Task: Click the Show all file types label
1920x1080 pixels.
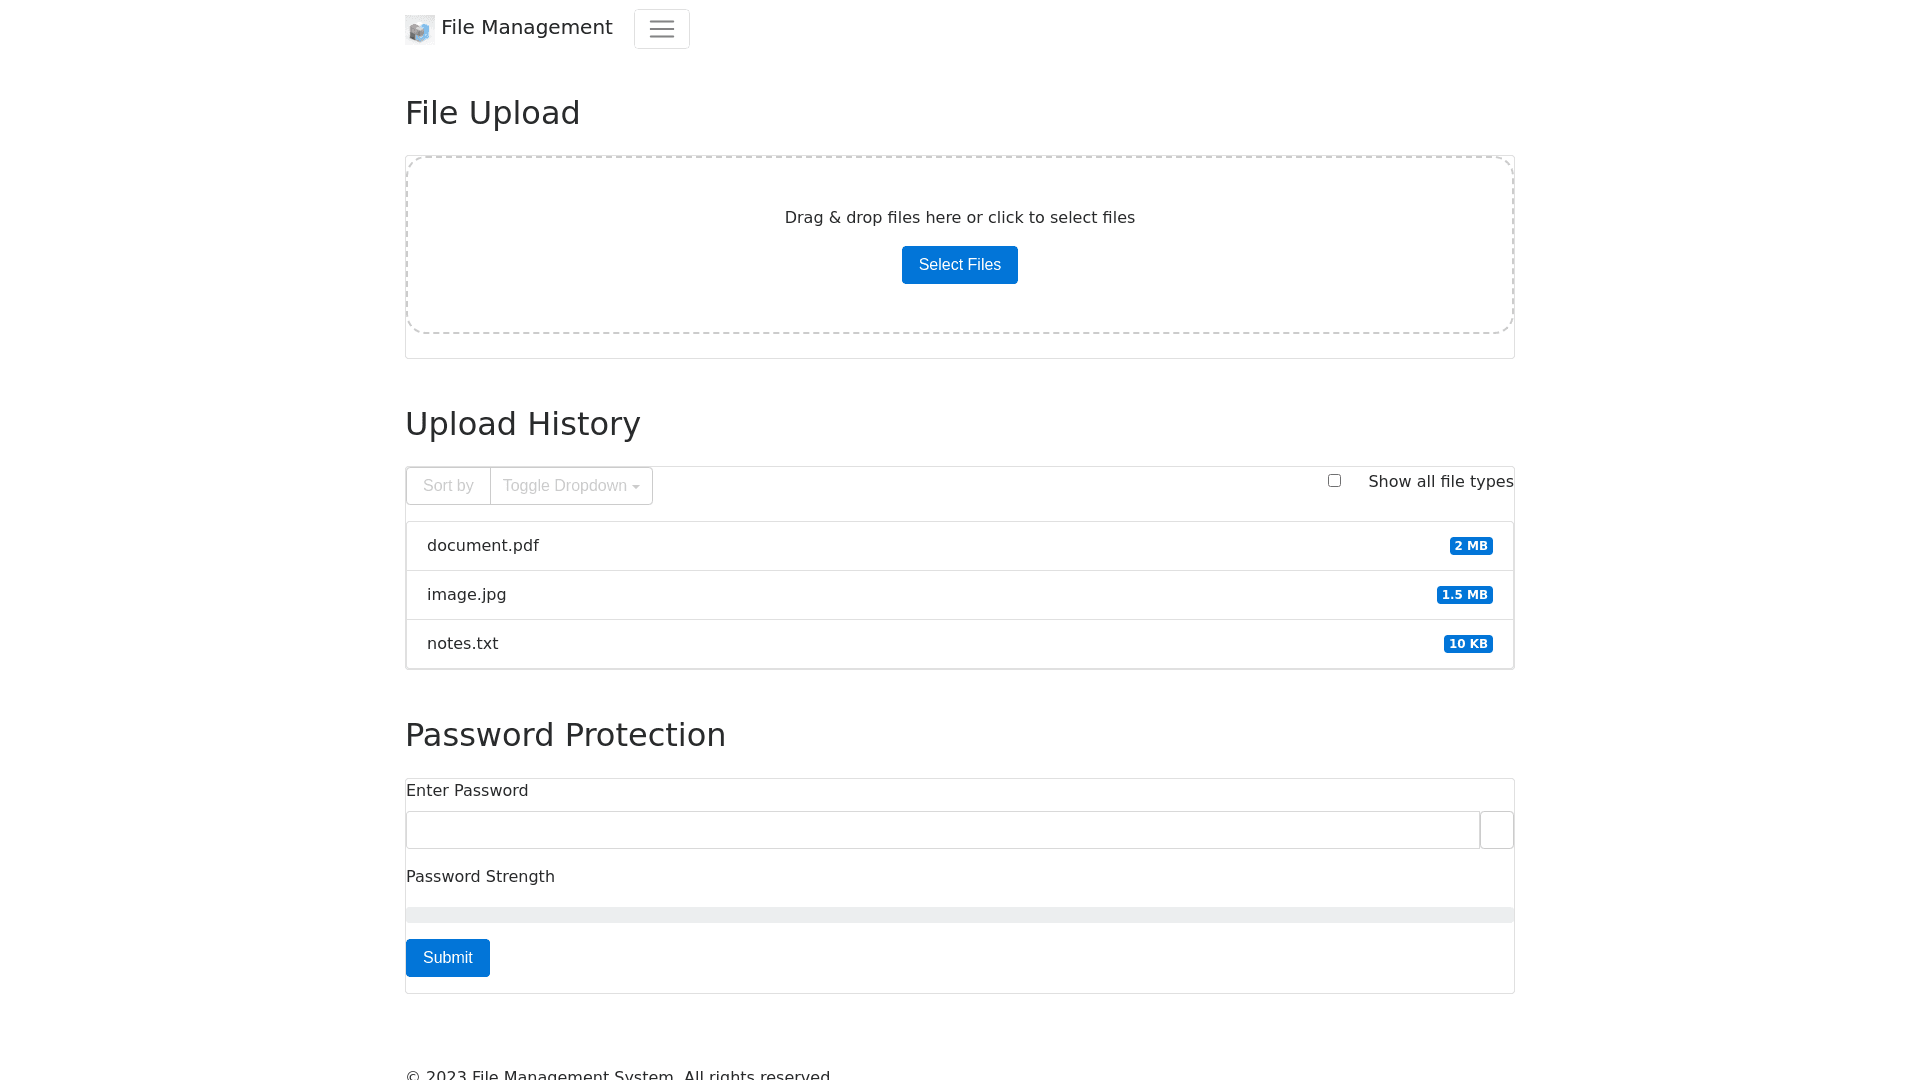Action: click(x=1440, y=482)
